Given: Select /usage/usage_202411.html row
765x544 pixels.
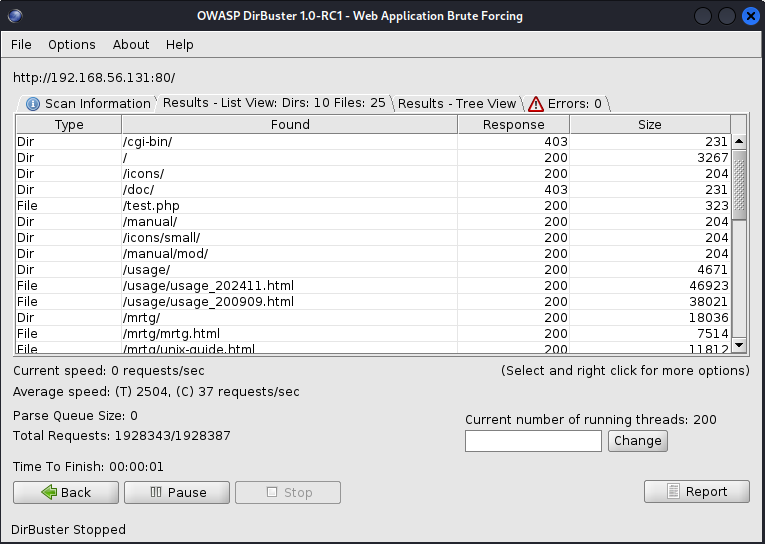Looking at the screenshot, I should [373, 285].
